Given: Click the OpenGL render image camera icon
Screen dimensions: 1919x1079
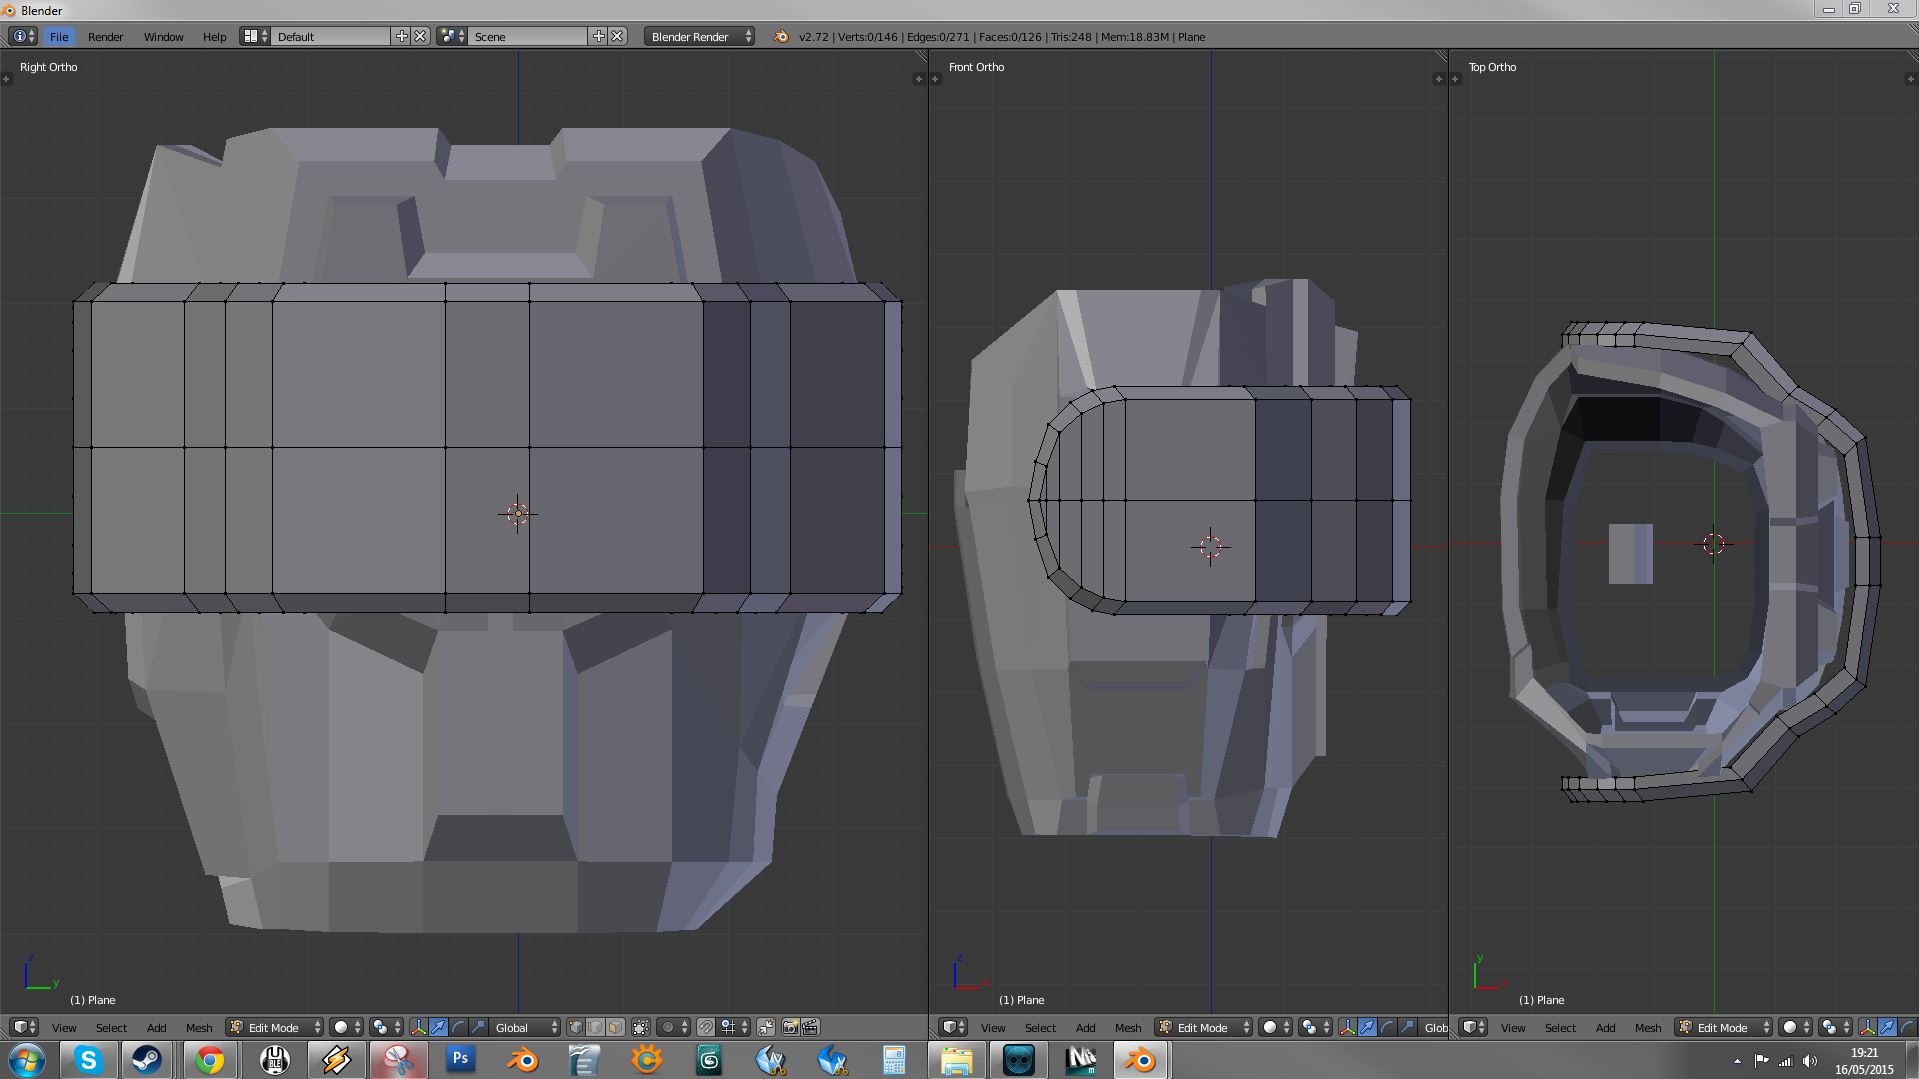Looking at the screenshot, I should coord(790,1027).
